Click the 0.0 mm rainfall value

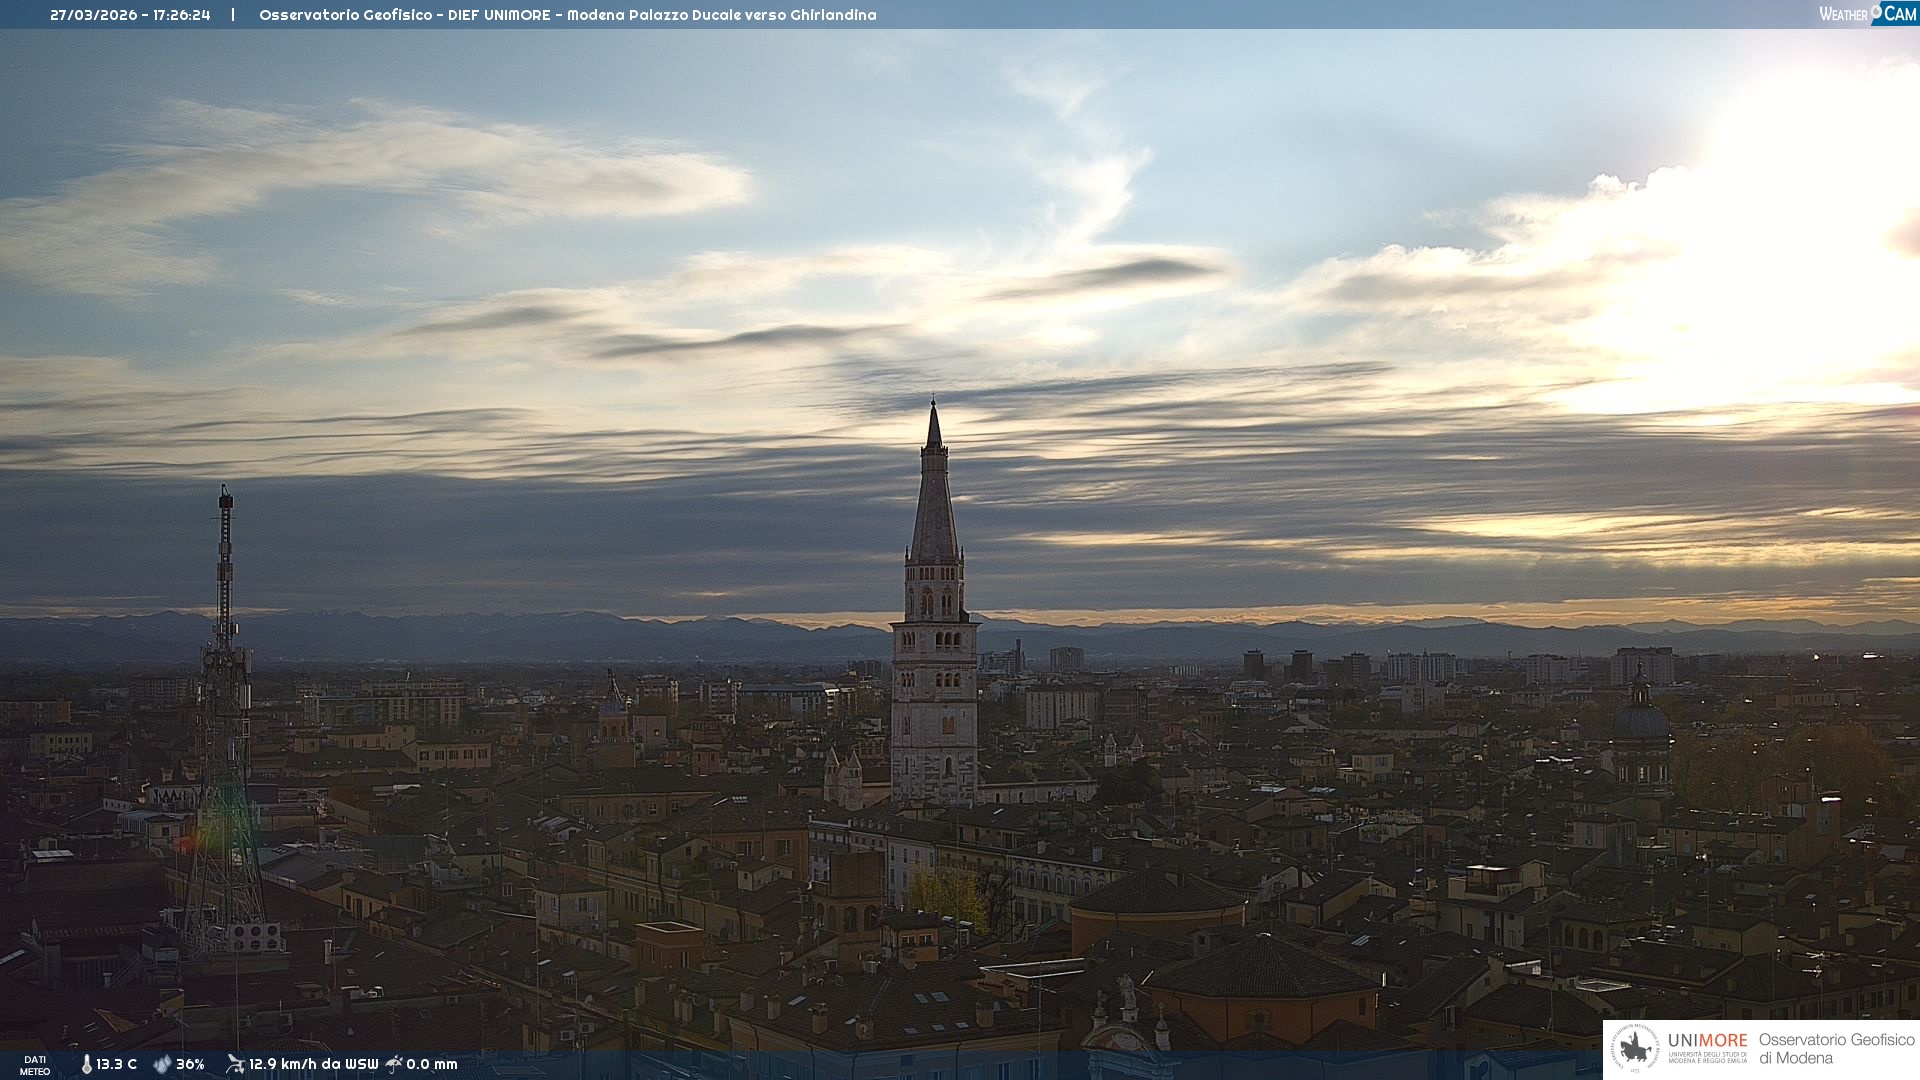coord(431,1065)
